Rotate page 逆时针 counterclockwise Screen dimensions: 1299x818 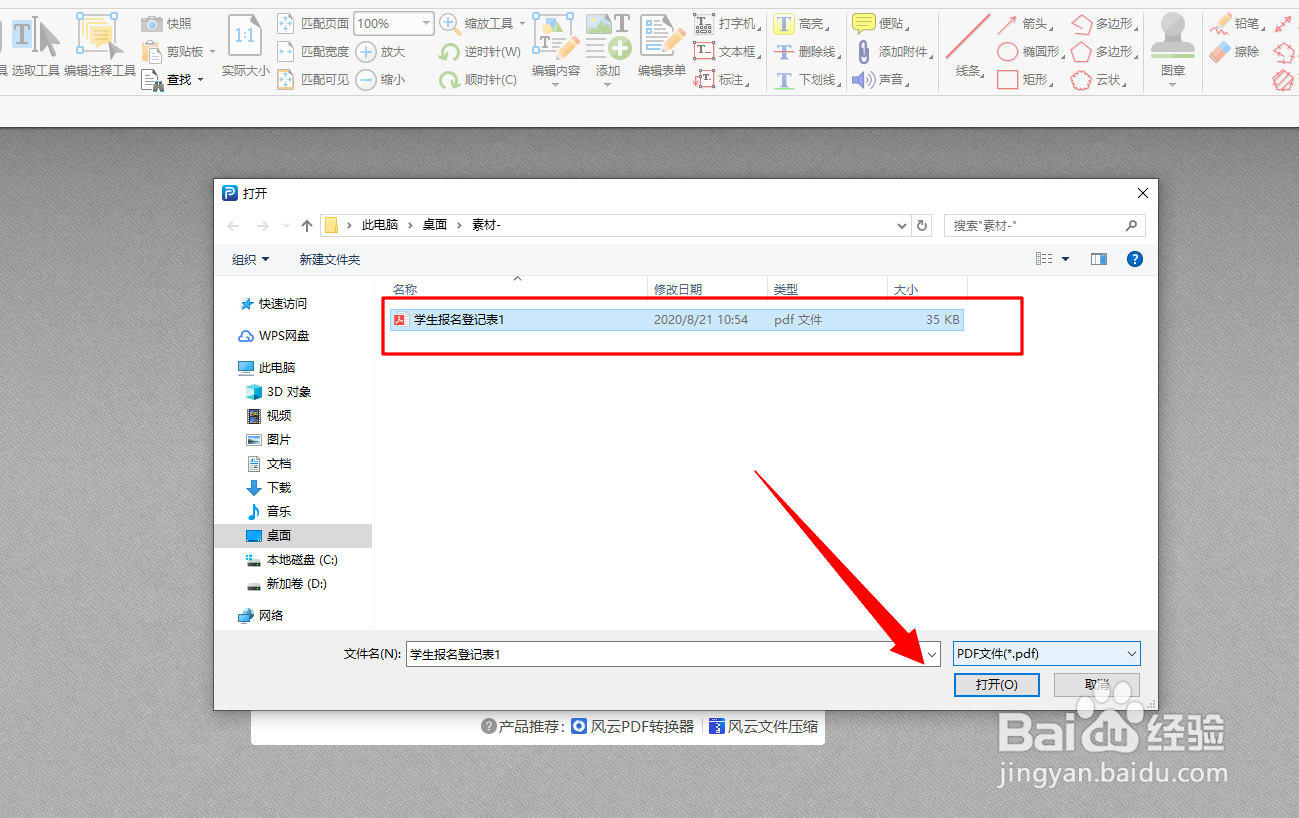coord(480,51)
